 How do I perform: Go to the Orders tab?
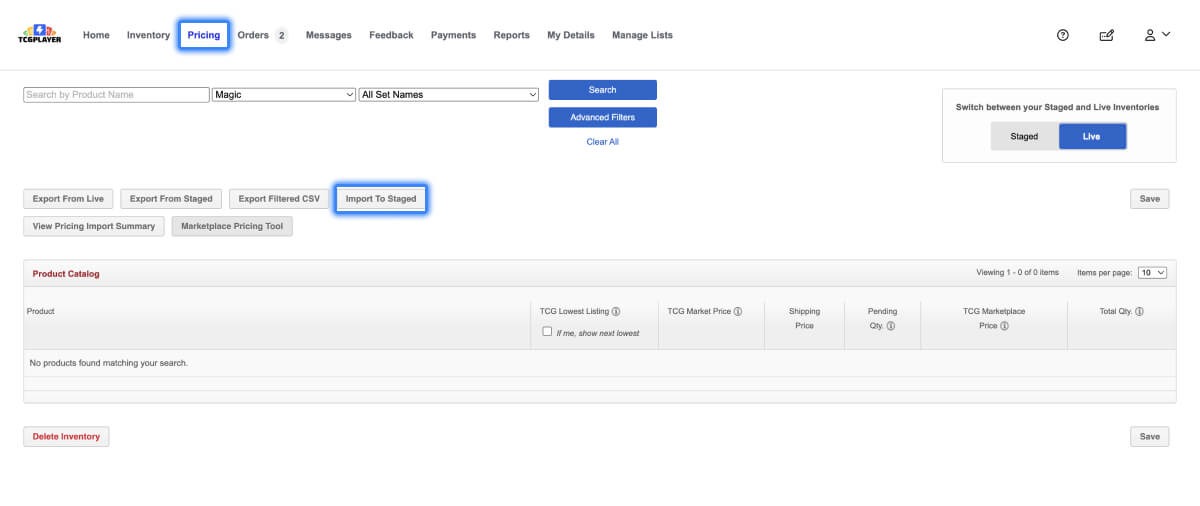coord(261,35)
